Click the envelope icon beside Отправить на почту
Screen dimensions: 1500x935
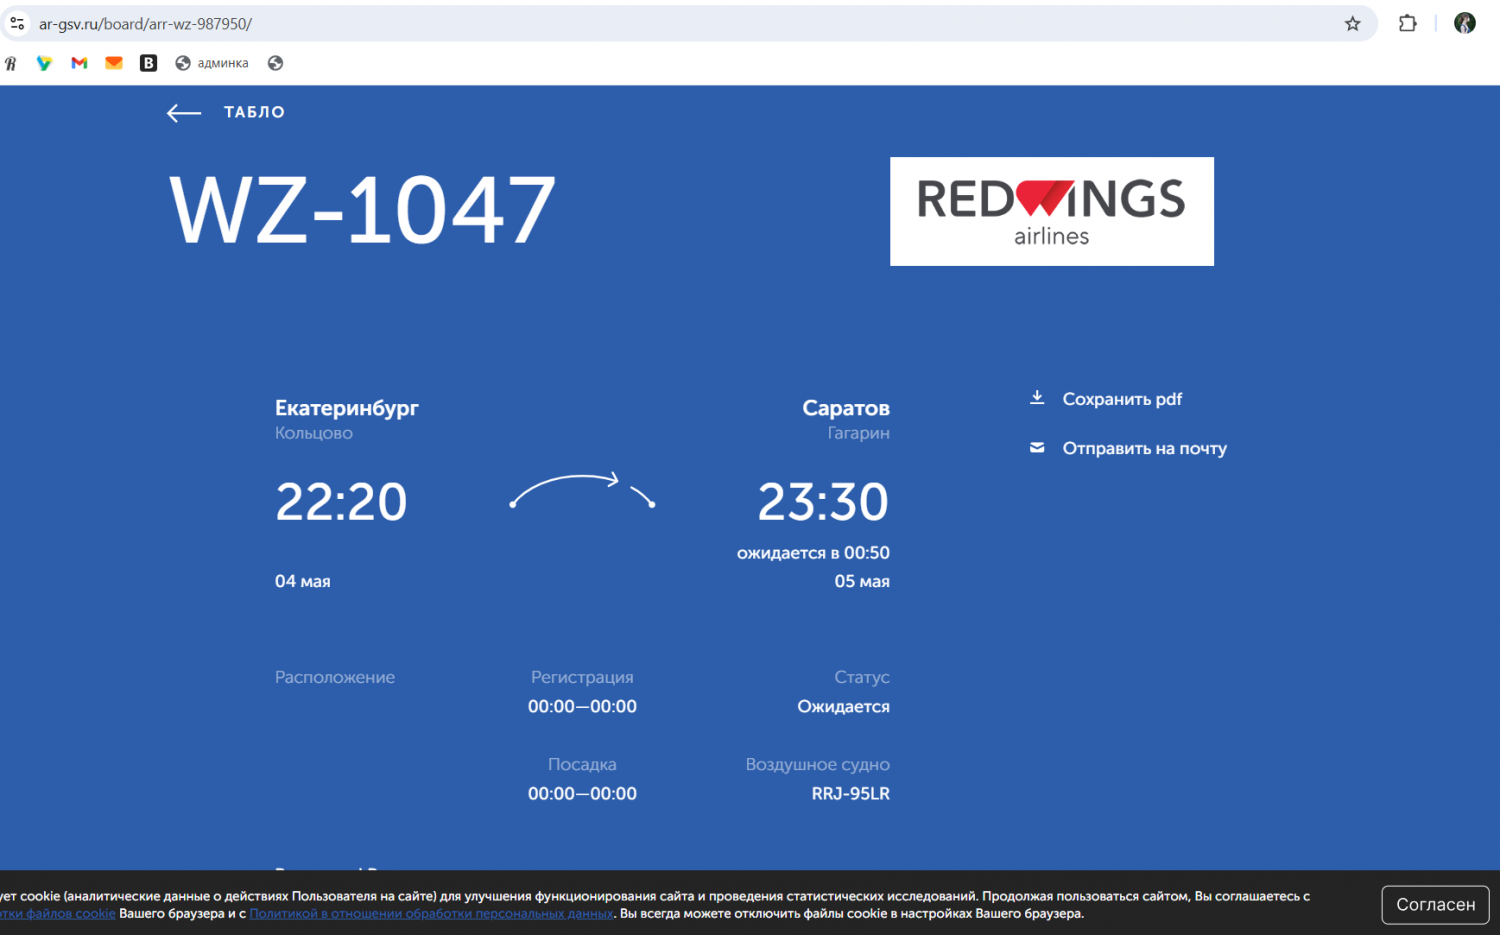[x=1037, y=448]
